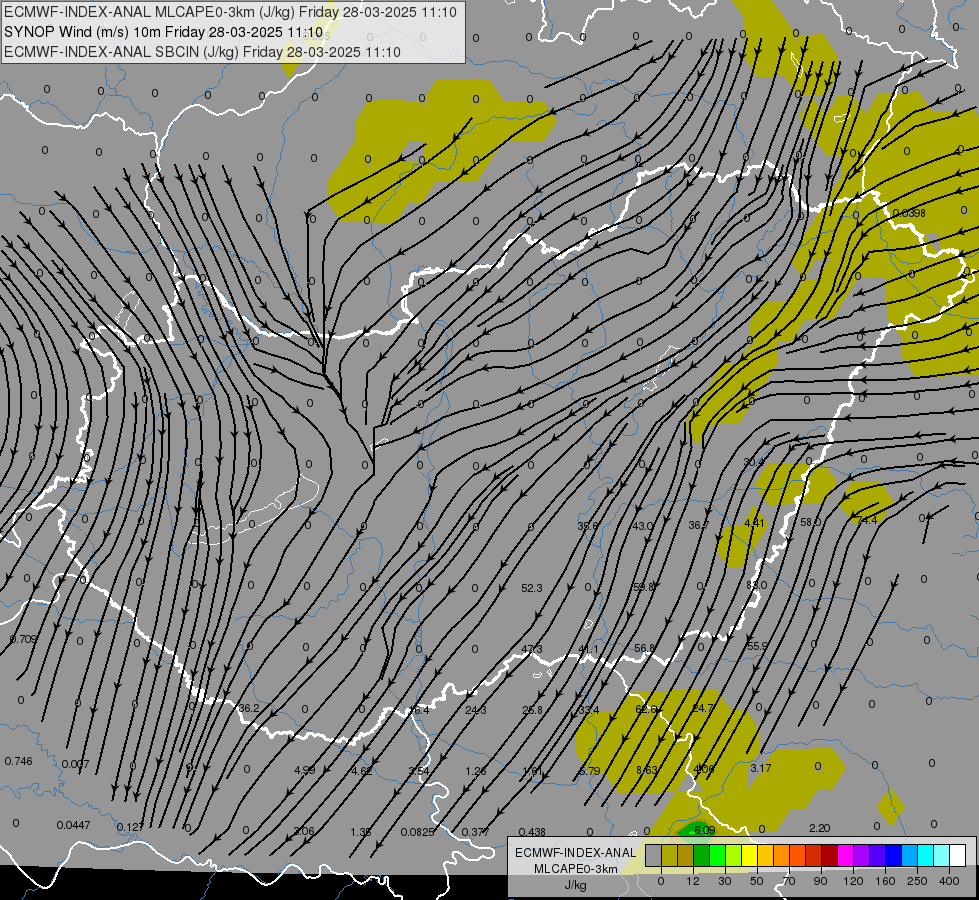The width and height of the screenshot is (979, 900).
Task: Click the grid value 56.8
Action: pyautogui.click(x=644, y=648)
